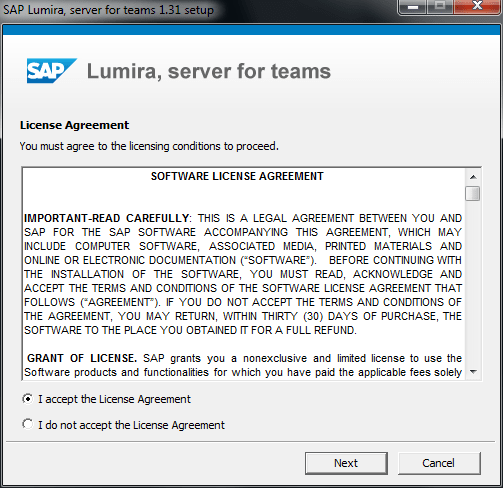Image resolution: width=503 pixels, height=488 pixels.
Task: Click the window title 'SAP Lumira, server for teams 1.31 setup'
Action: 108,10
